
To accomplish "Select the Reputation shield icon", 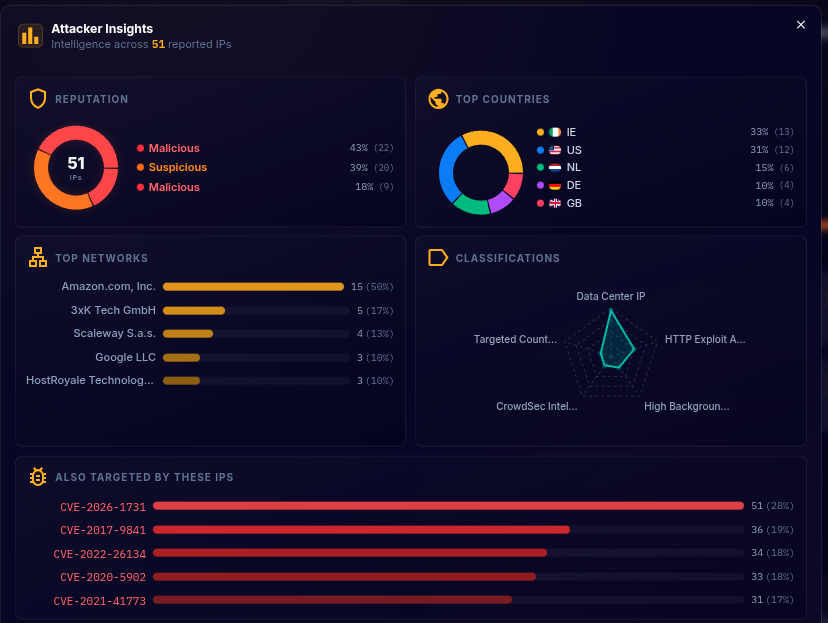I will click(x=38, y=99).
